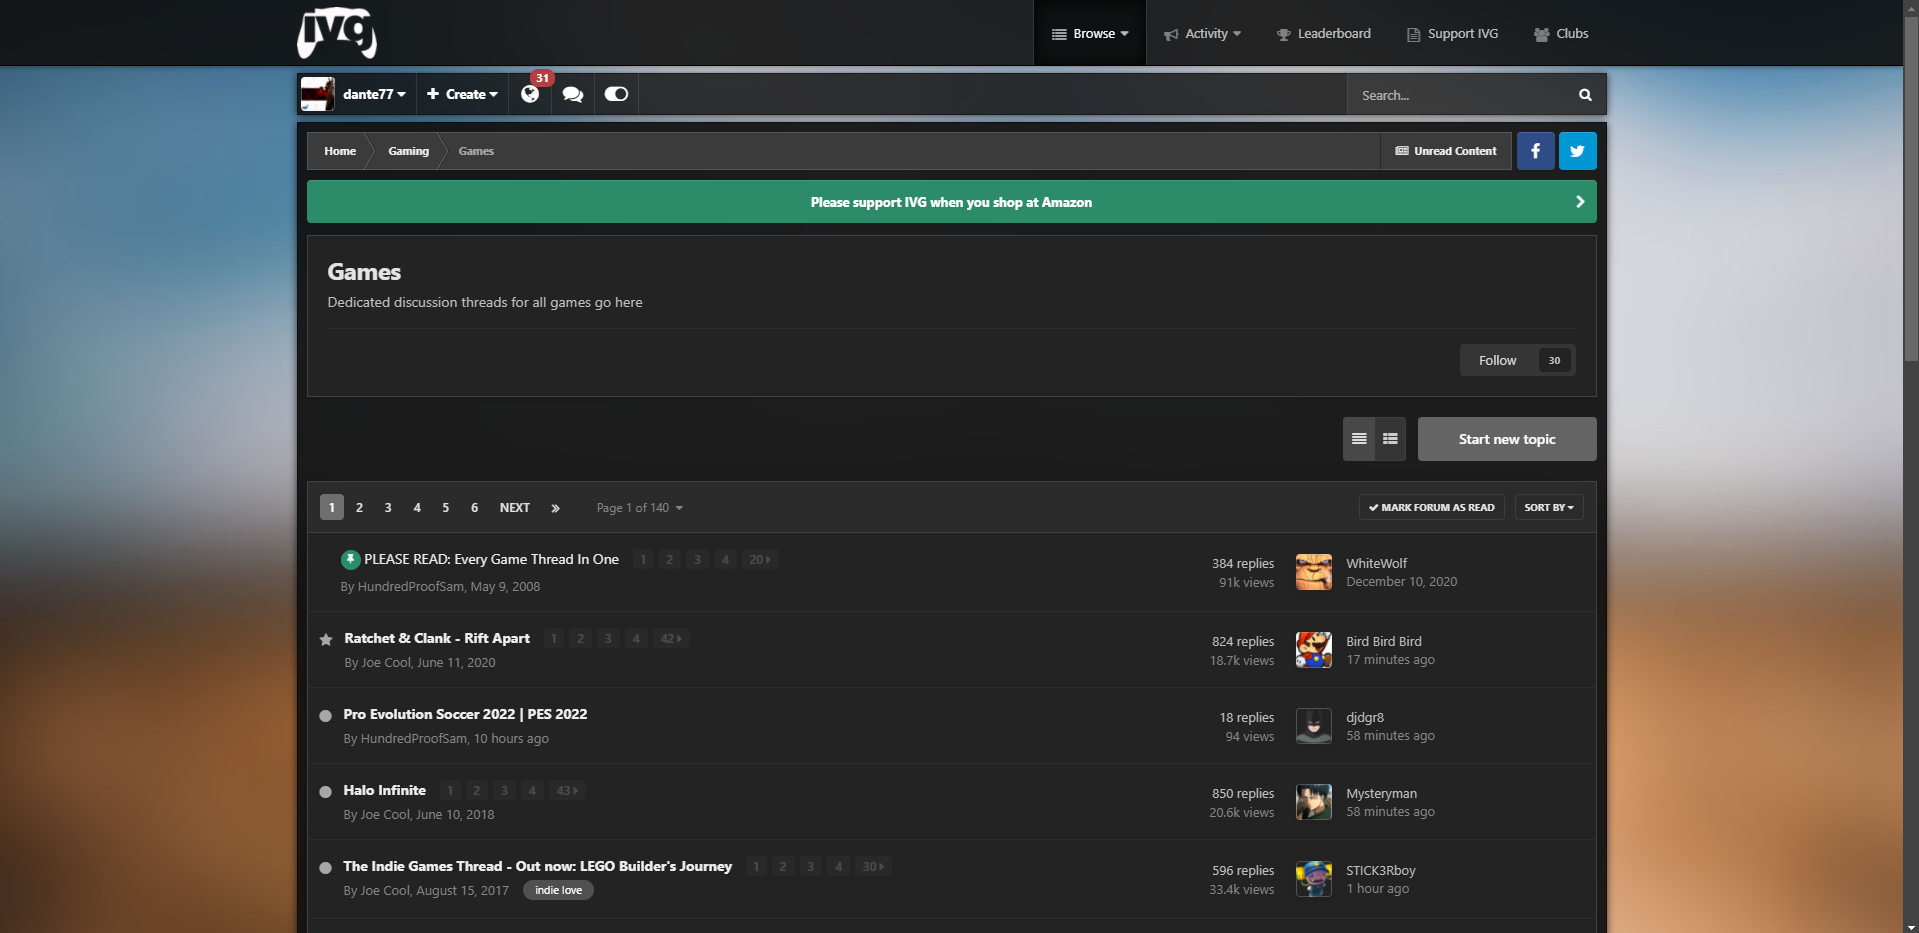1919x933 pixels.
Task: Open last post time 17 minutes ago
Action: pos(1390,660)
